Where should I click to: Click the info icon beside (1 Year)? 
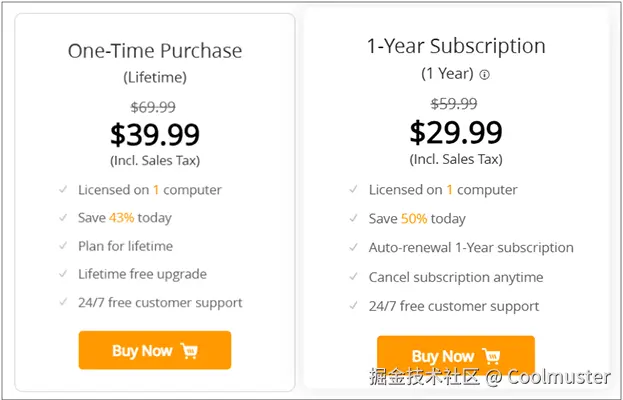coord(485,75)
